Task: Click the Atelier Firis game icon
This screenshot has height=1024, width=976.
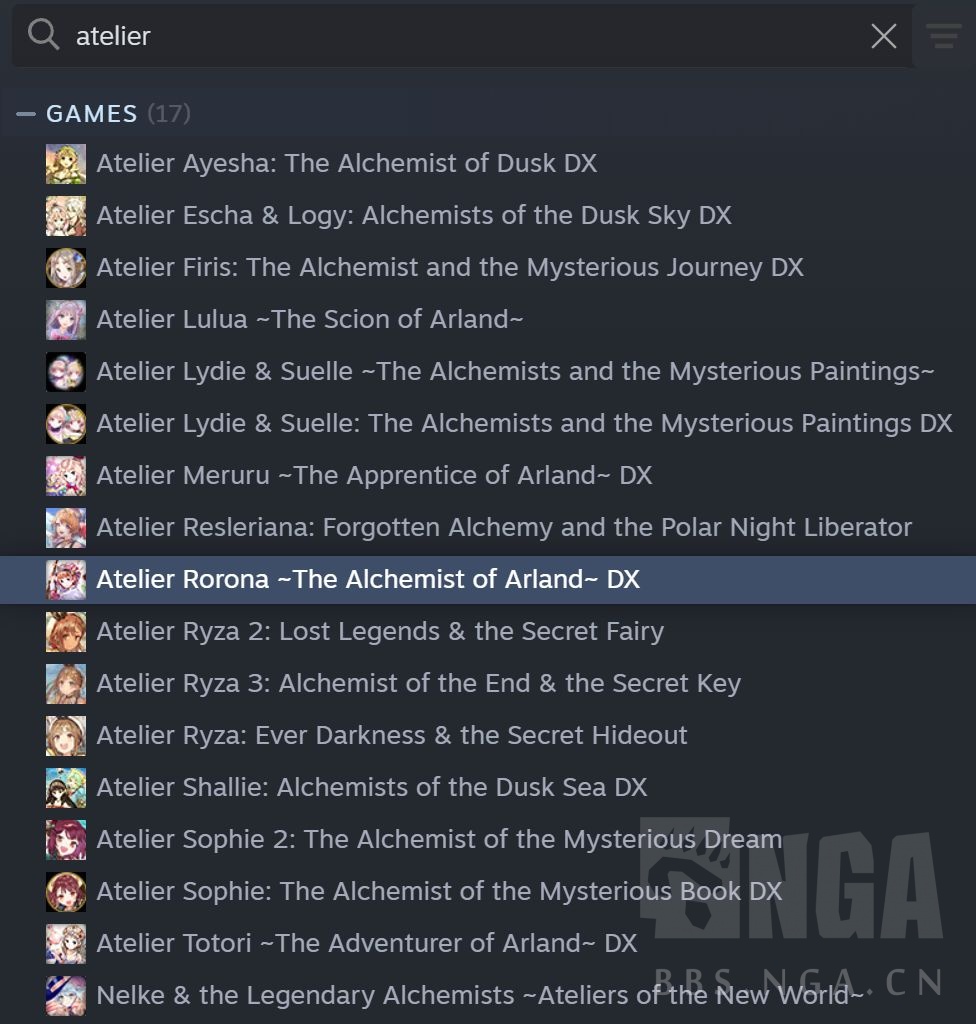Action: [x=66, y=268]
